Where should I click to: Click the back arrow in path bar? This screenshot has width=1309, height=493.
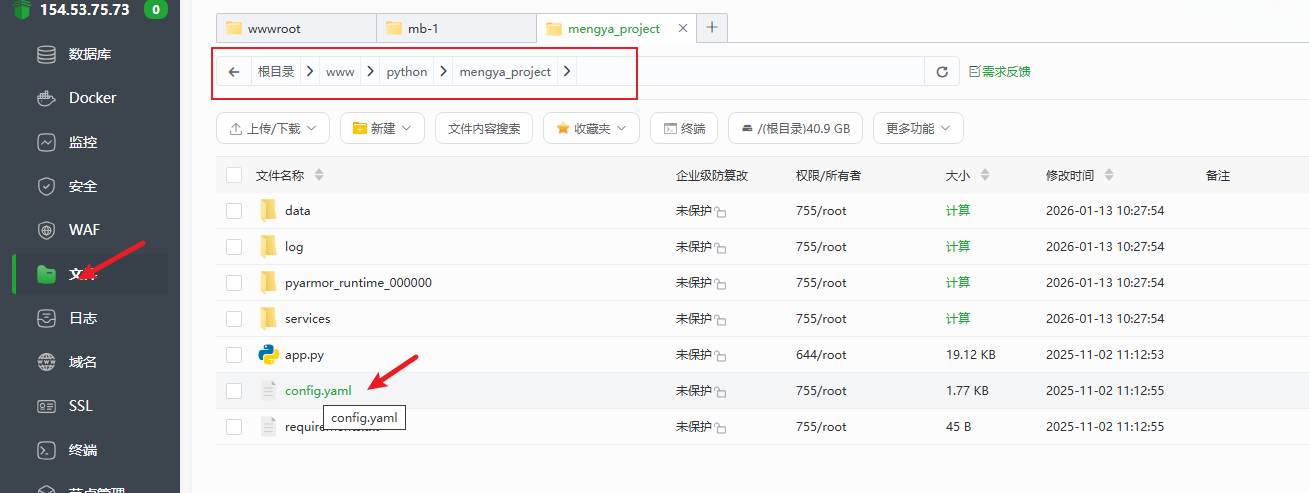(x=234, y=72)
